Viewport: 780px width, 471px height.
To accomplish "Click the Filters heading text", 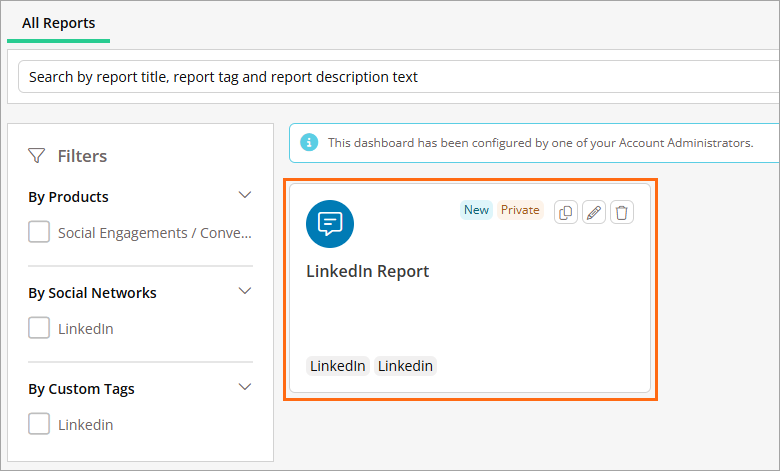I will pos(82,156).
